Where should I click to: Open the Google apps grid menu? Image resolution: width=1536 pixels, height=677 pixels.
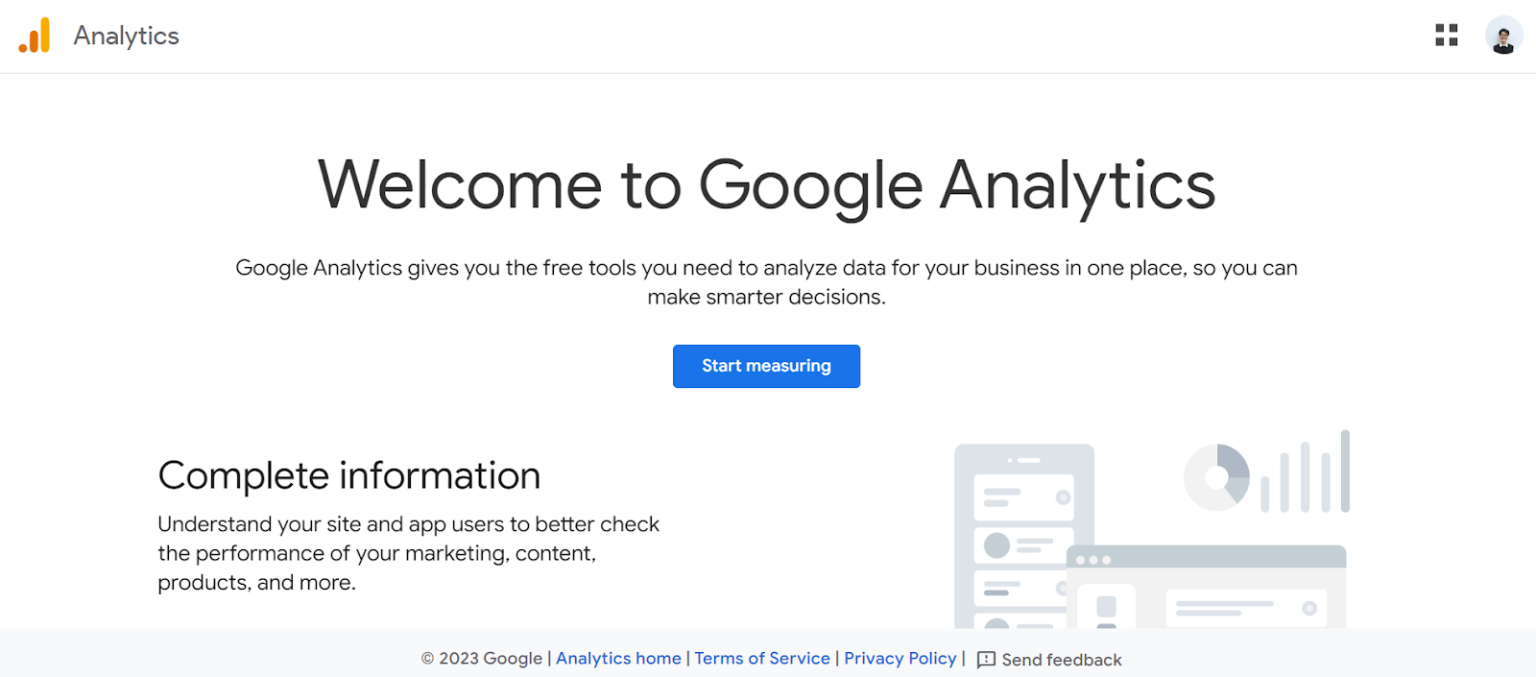(x=1446, y=34)
